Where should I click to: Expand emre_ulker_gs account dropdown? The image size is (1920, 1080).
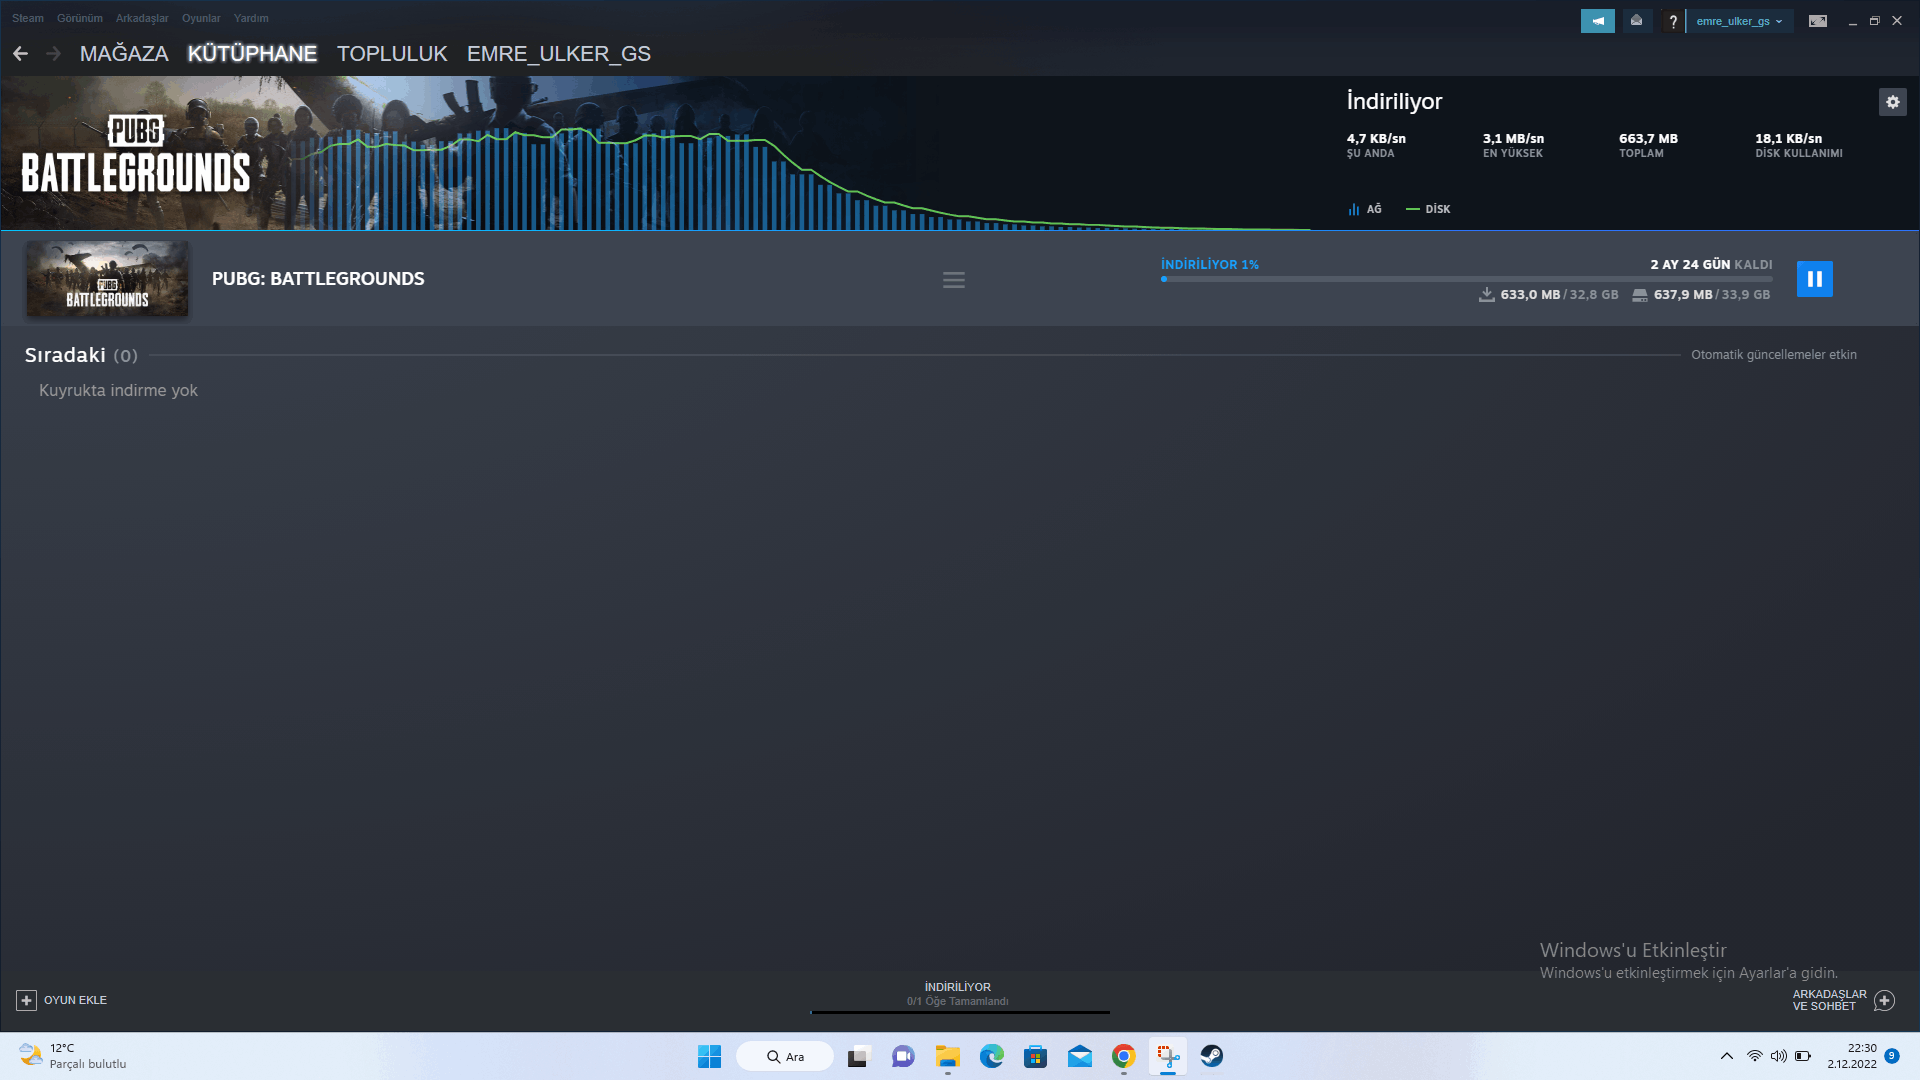pyautogui.click(x=1739, y=21)
